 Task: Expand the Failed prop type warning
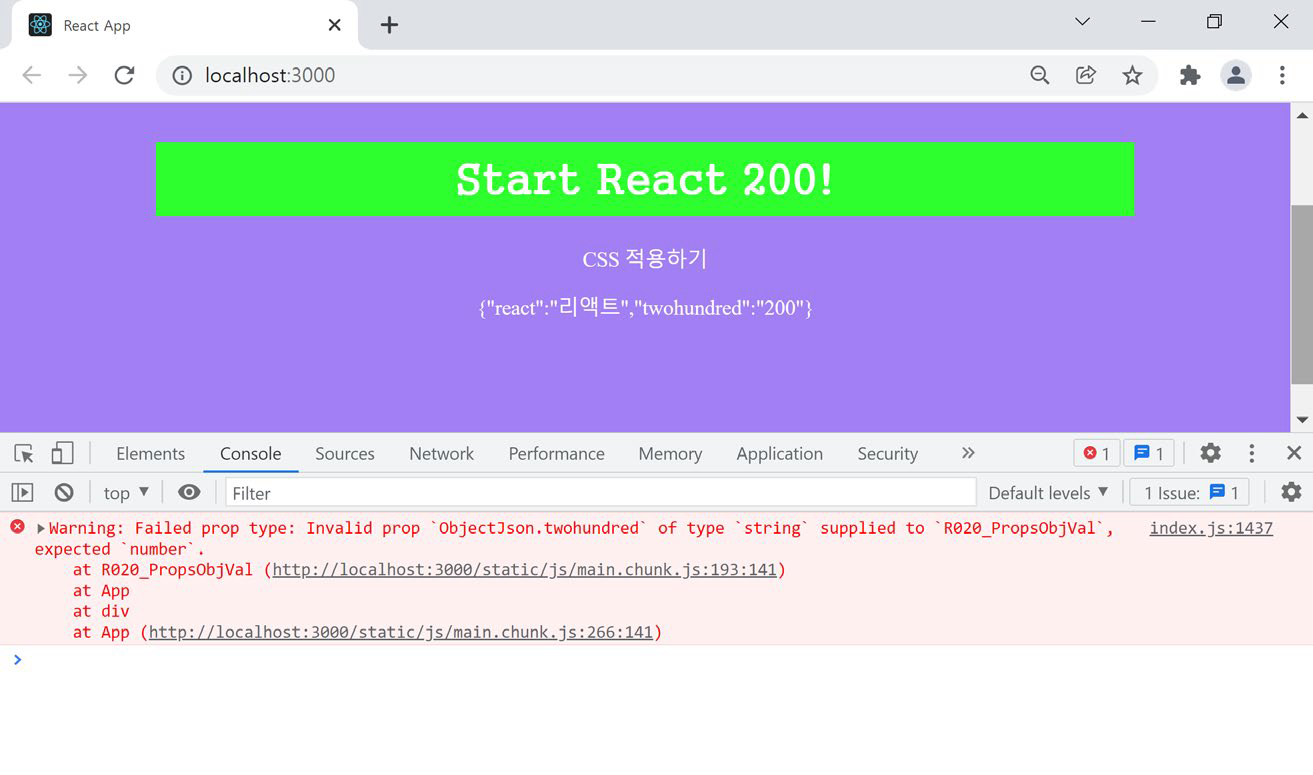click(x=41, y=528)
